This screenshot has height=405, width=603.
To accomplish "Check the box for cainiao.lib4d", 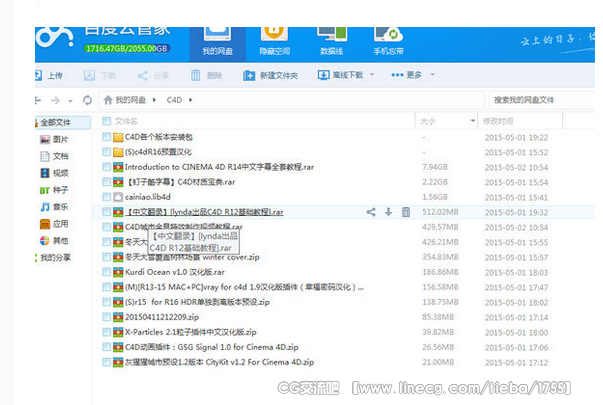I will (107, 197).
